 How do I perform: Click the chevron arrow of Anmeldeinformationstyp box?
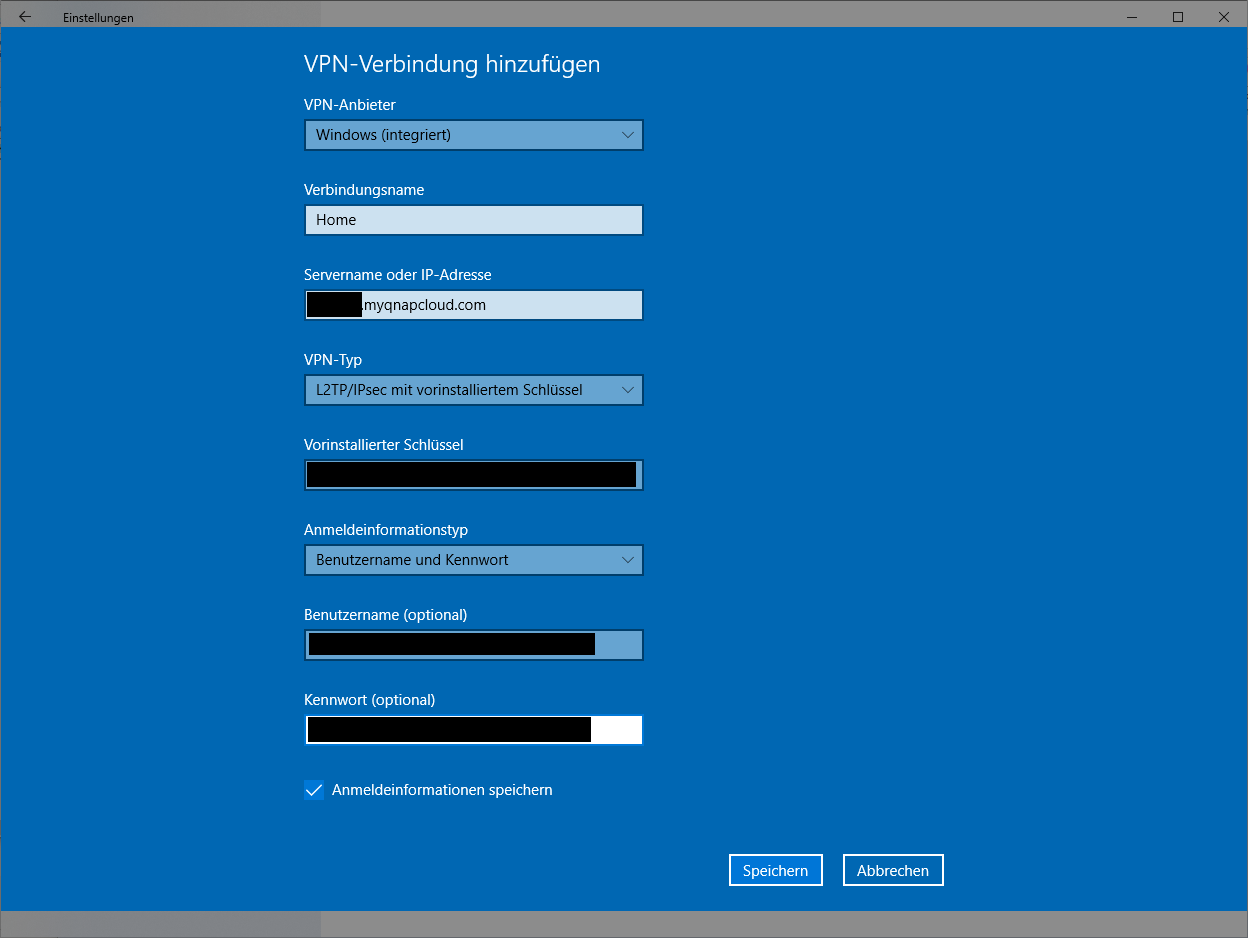(627, 560)
